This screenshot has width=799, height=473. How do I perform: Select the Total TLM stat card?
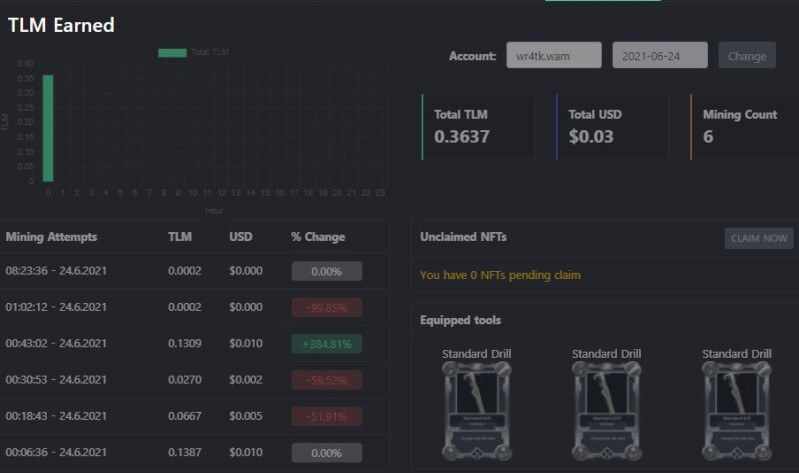(478, 127)
